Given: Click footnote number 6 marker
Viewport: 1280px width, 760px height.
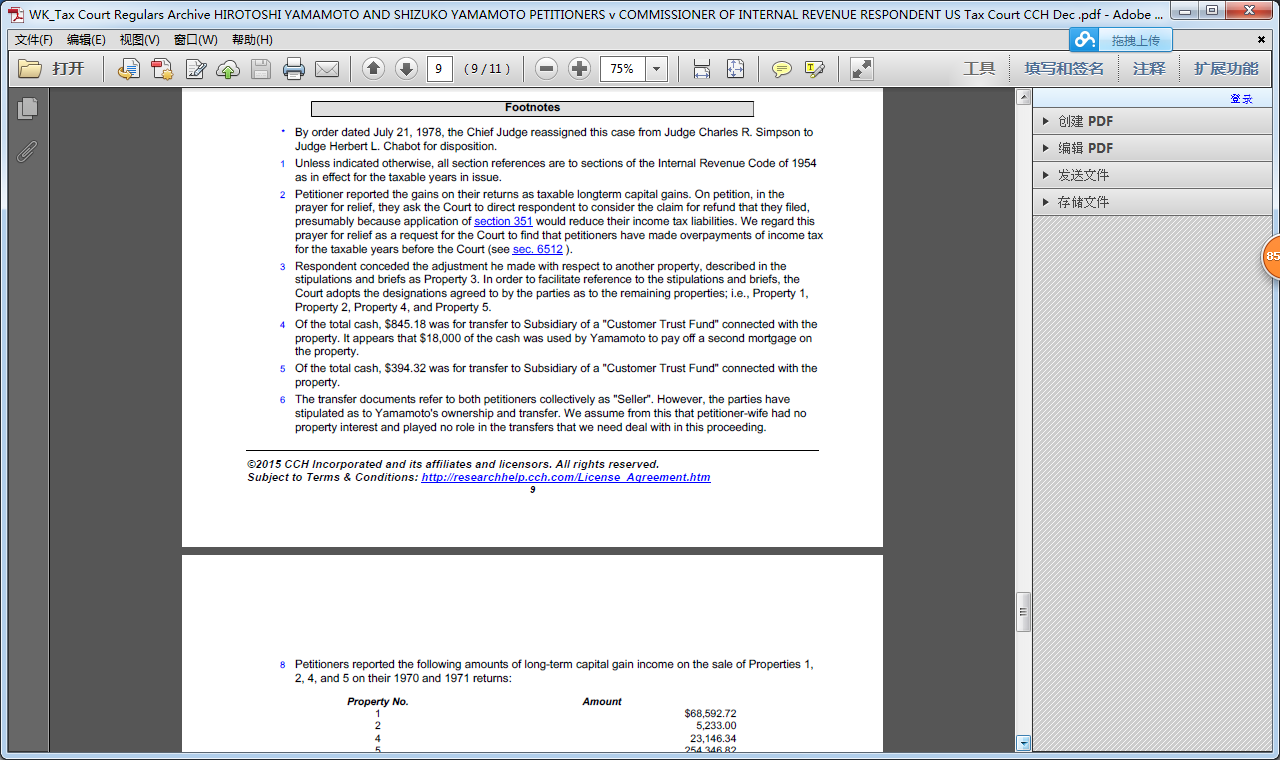Looking at the screenshot, I should pos(282,400).
